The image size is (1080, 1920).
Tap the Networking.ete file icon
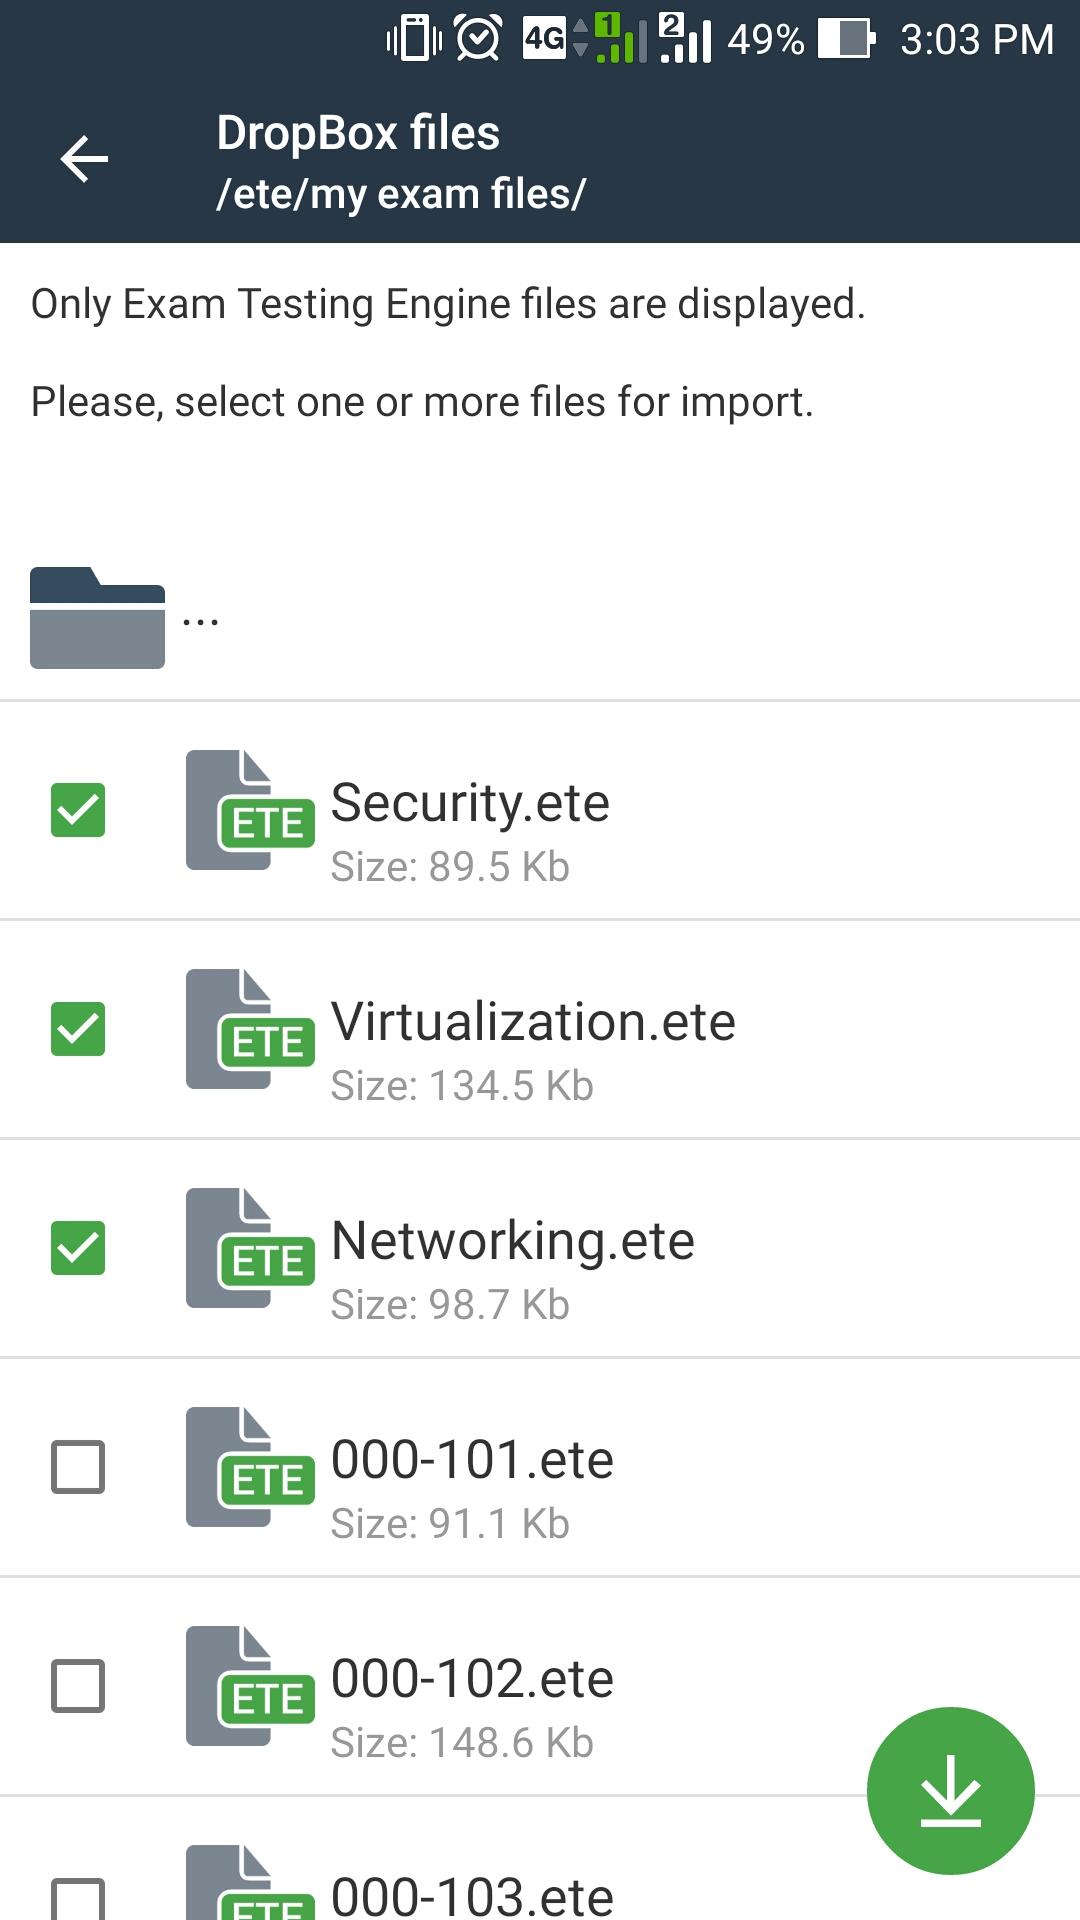pos(249,1248)
